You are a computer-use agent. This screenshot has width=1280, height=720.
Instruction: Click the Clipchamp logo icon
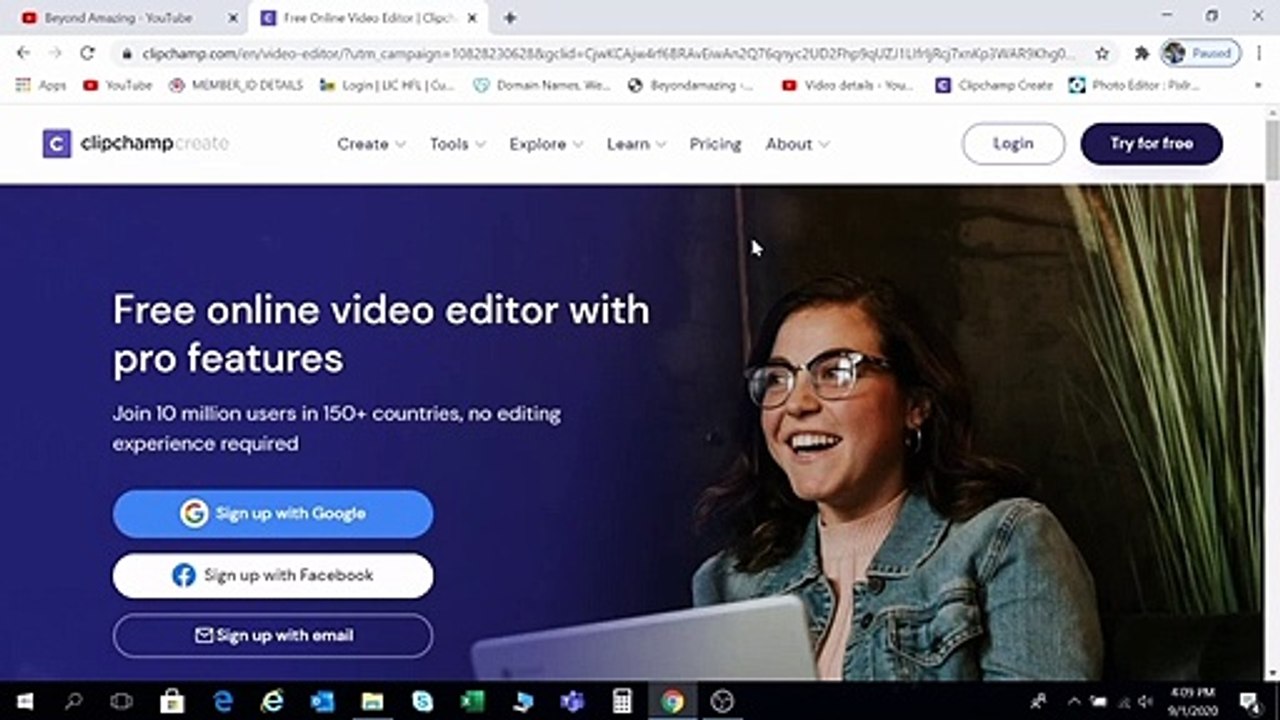57,144
